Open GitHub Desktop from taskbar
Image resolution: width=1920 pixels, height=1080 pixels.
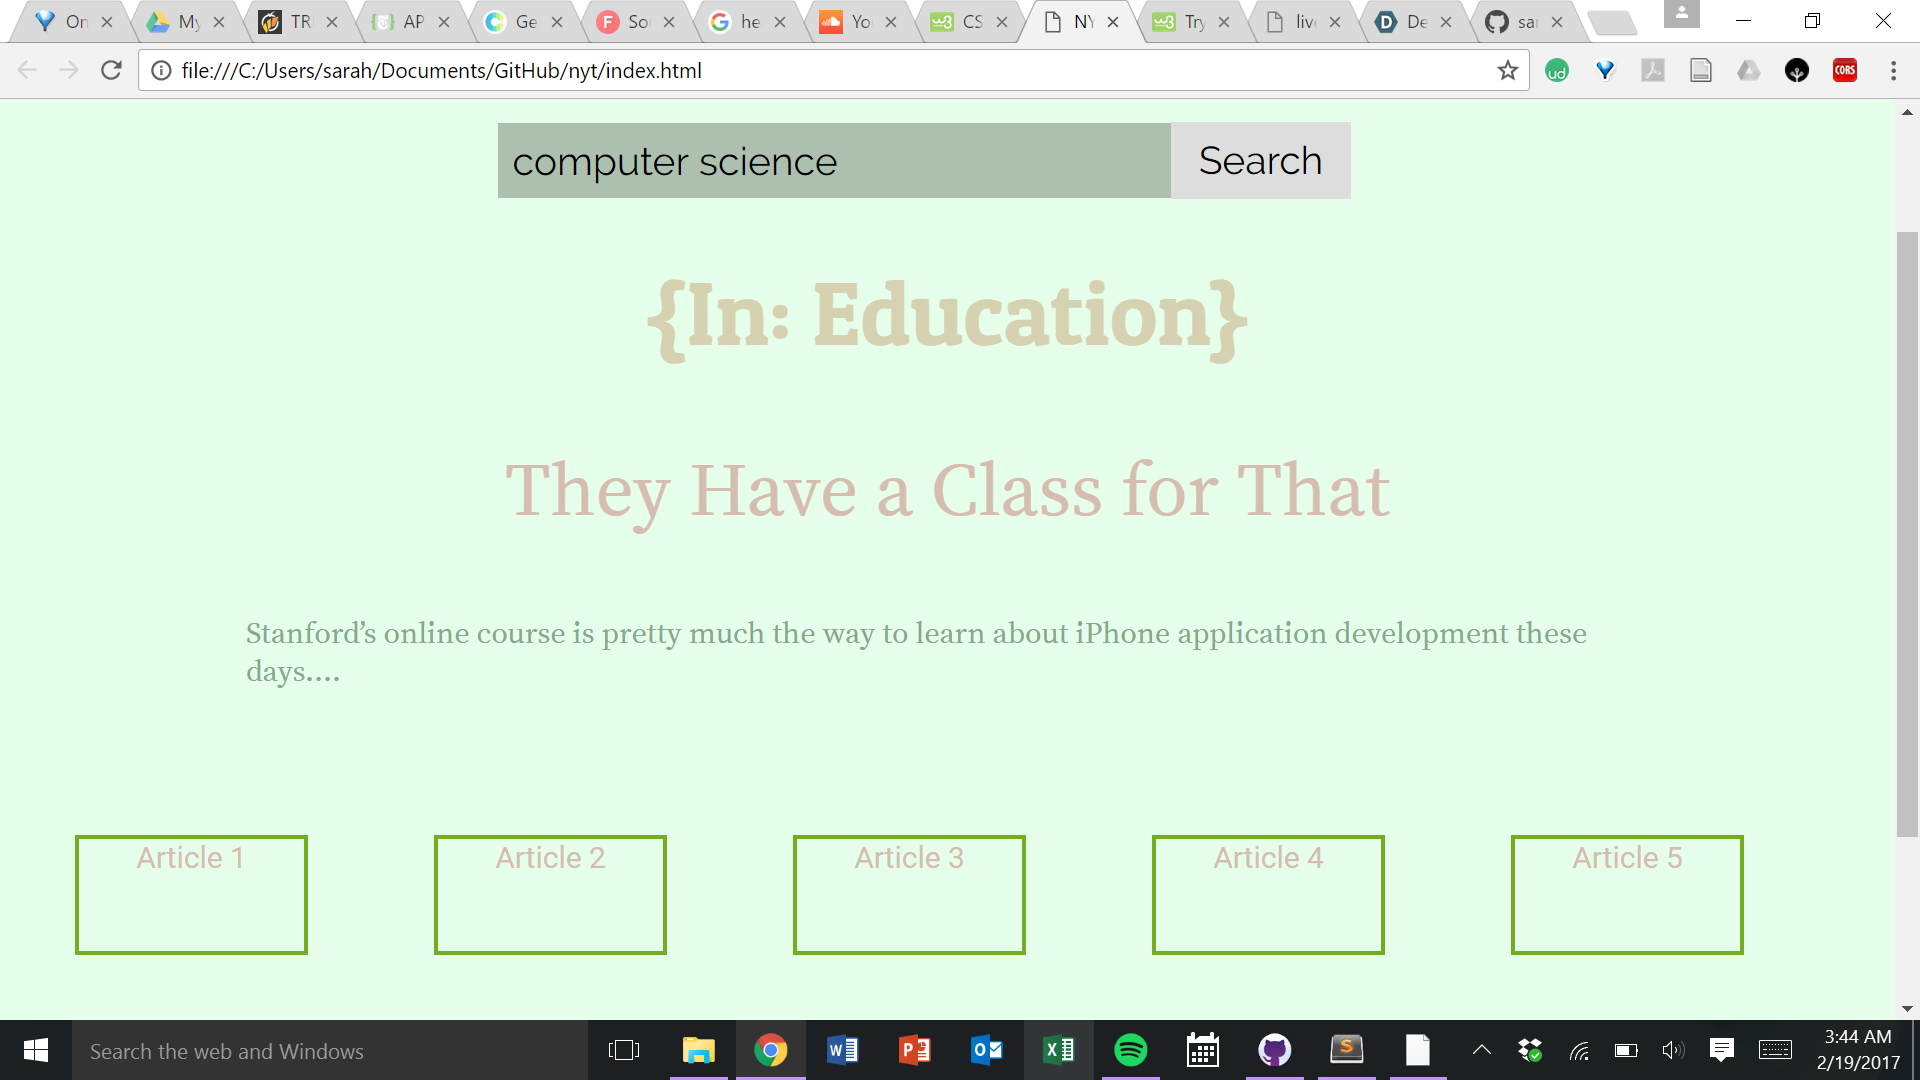click(1274, 1050)
